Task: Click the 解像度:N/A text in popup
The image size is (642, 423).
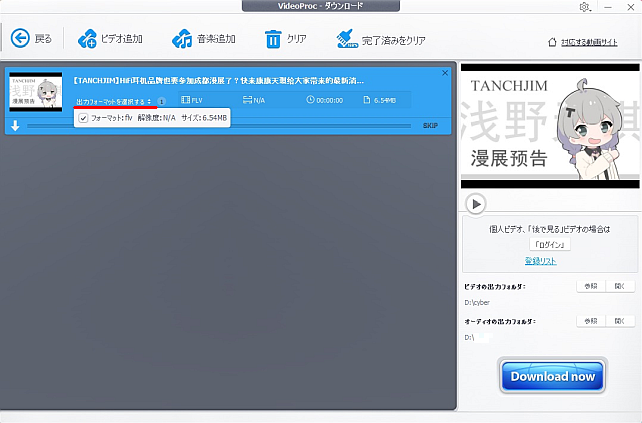Action: (x=156, y=118)
